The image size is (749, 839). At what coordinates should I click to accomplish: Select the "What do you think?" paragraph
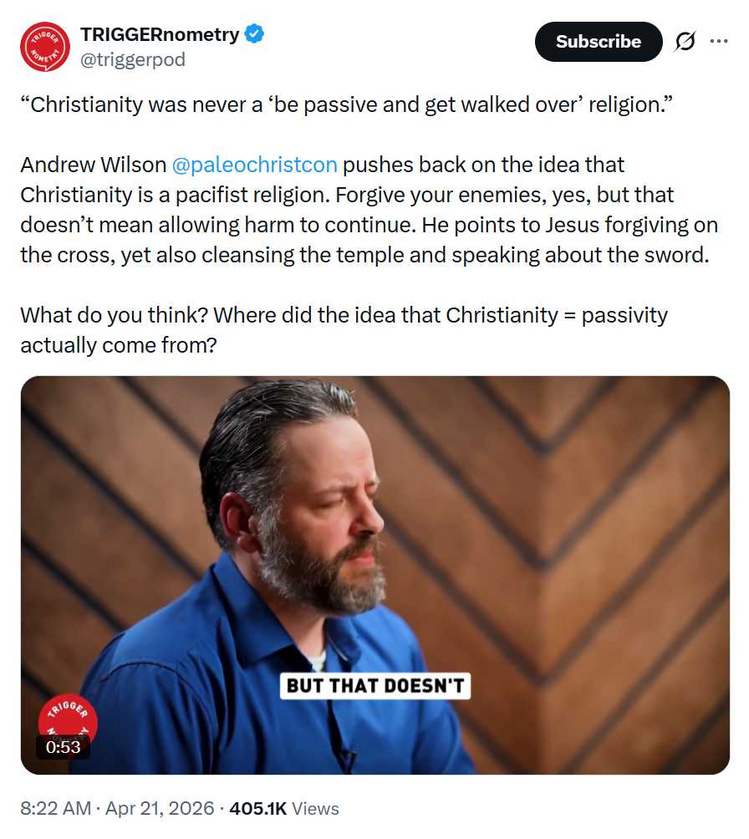click(x=344, y=330)
